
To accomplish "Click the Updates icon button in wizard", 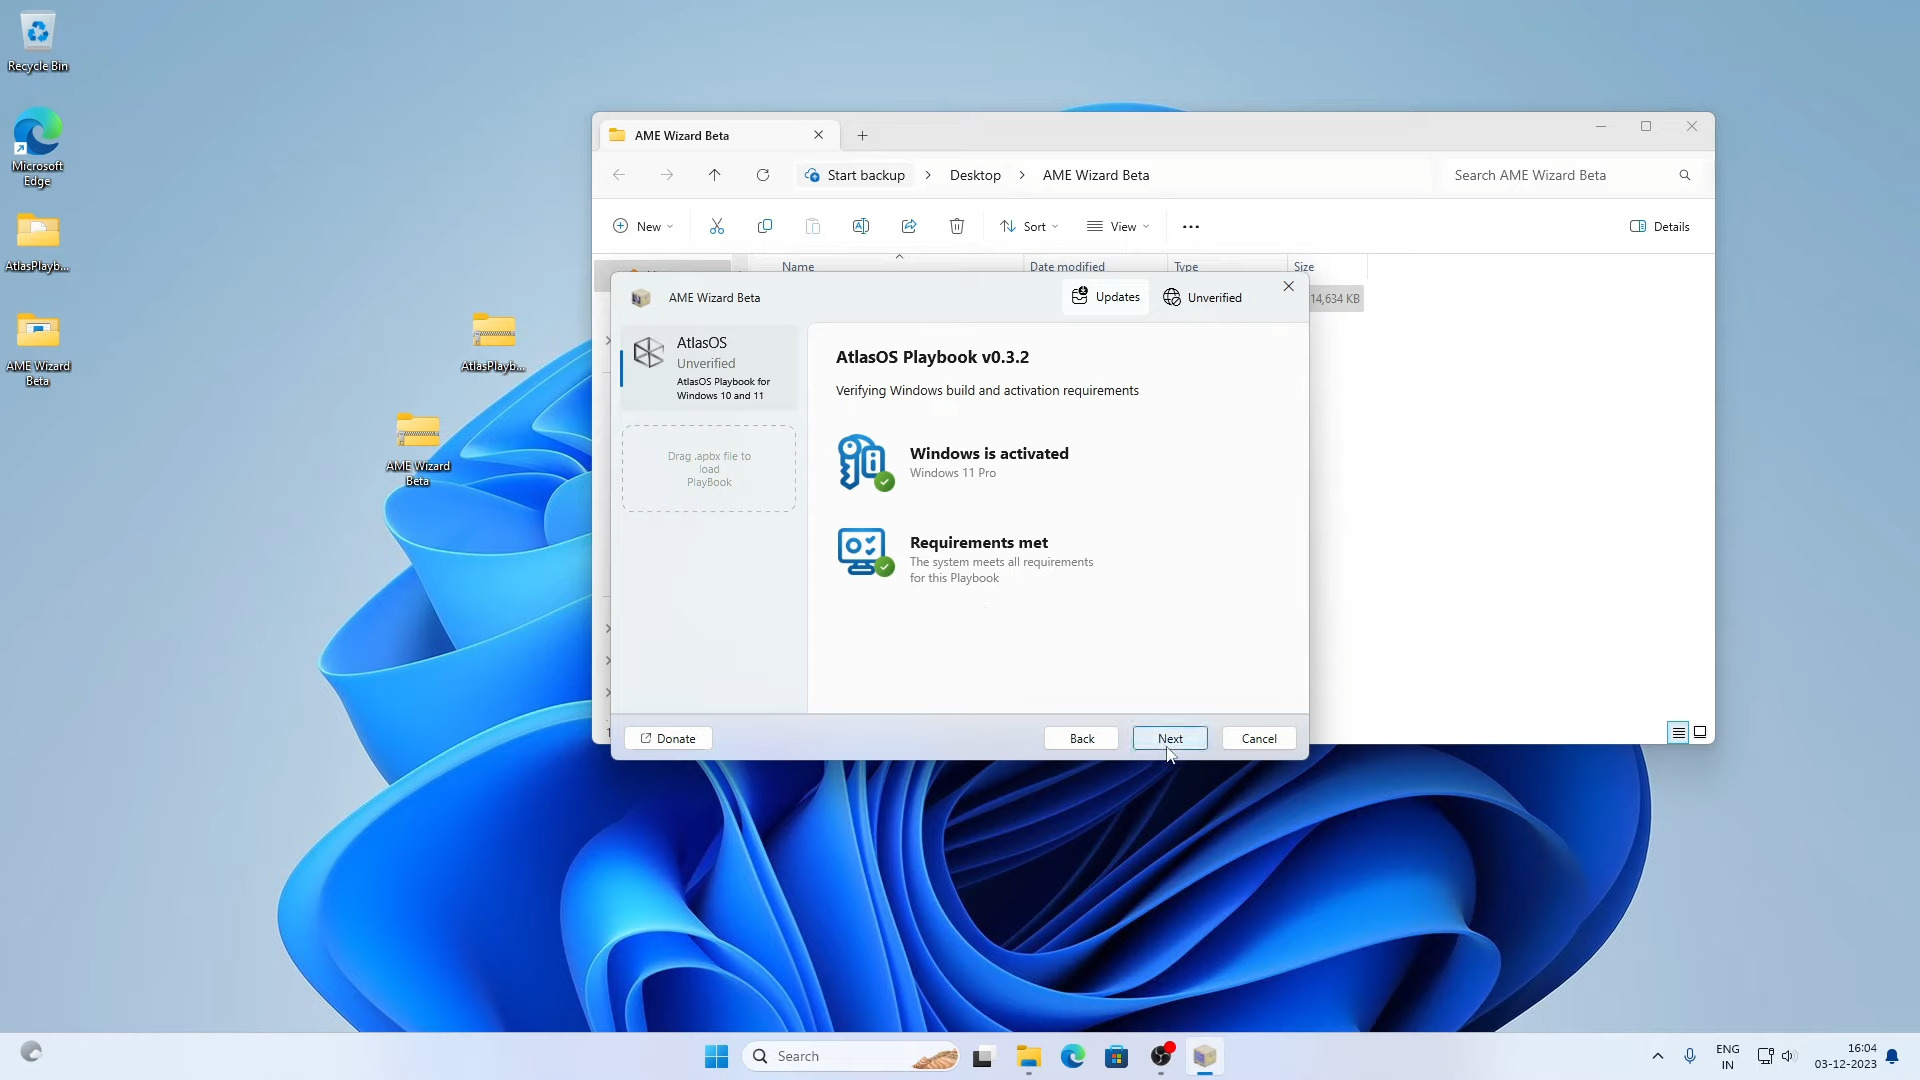I will [1105, 297].
